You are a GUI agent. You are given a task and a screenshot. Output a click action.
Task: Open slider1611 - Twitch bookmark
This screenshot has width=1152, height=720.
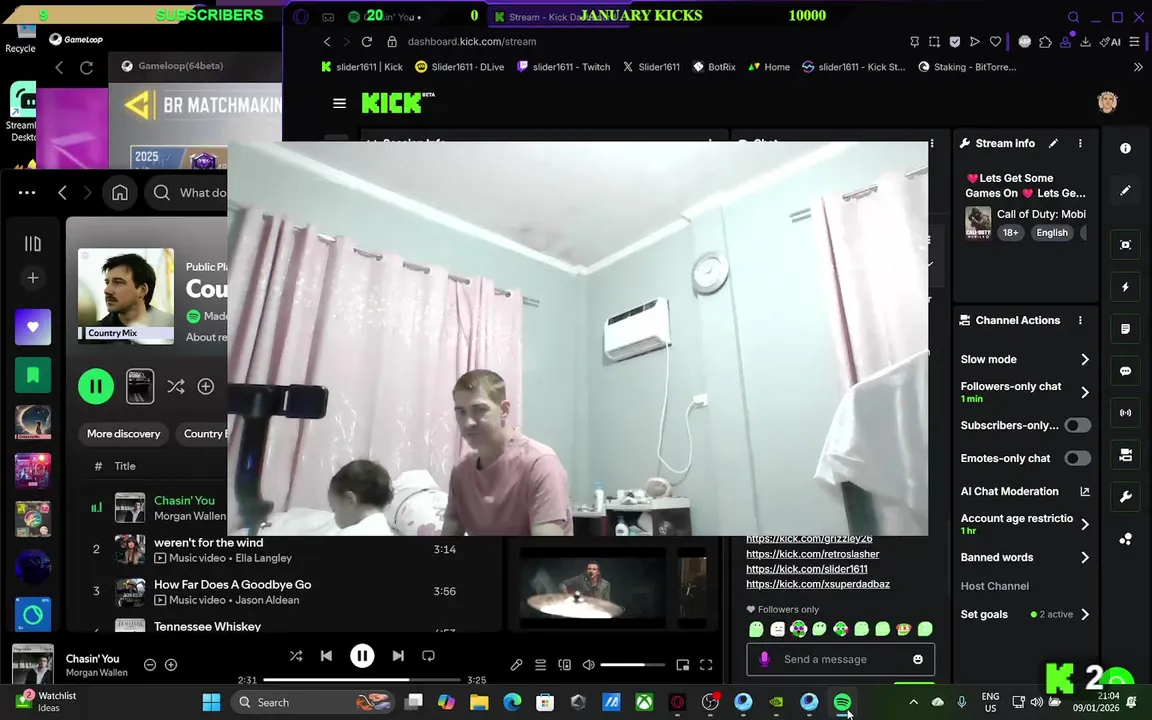tap(564, 67)
